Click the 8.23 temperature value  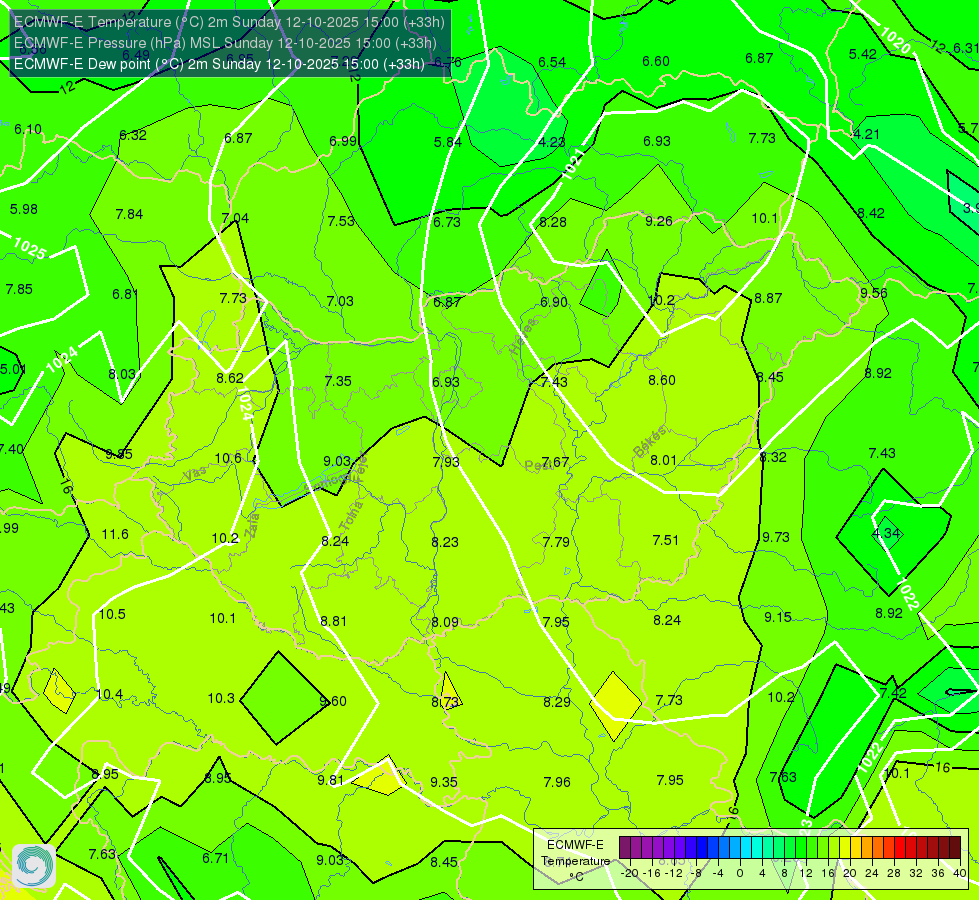pos(445,542)
